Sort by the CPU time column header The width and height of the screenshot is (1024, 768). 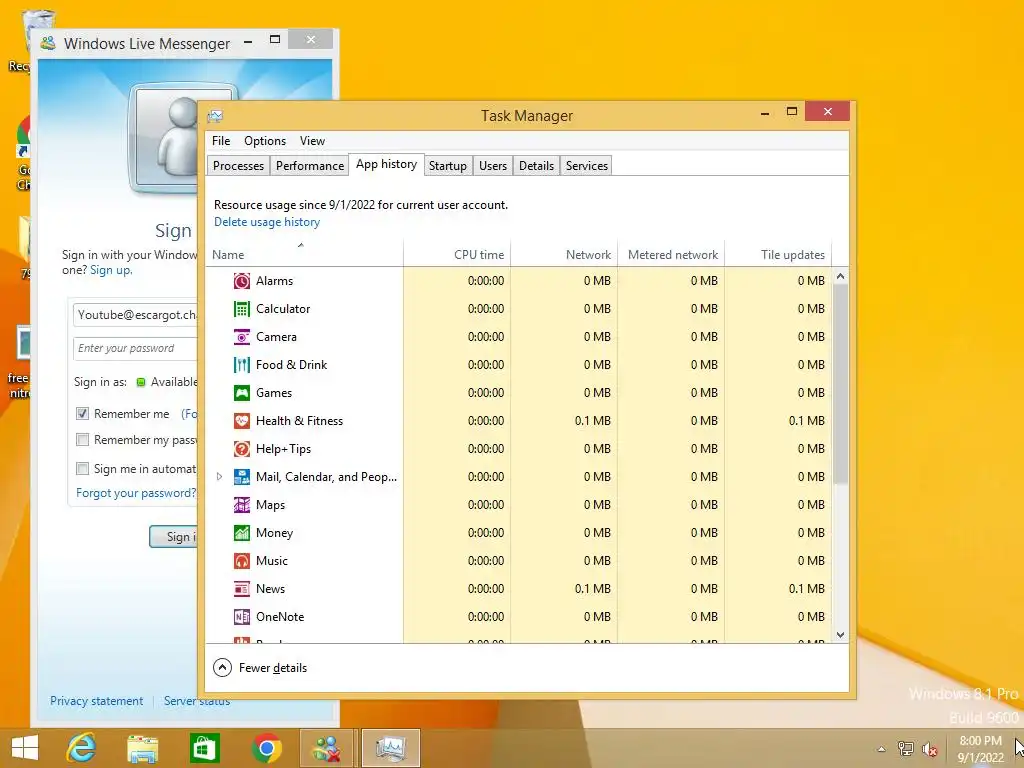457,255
